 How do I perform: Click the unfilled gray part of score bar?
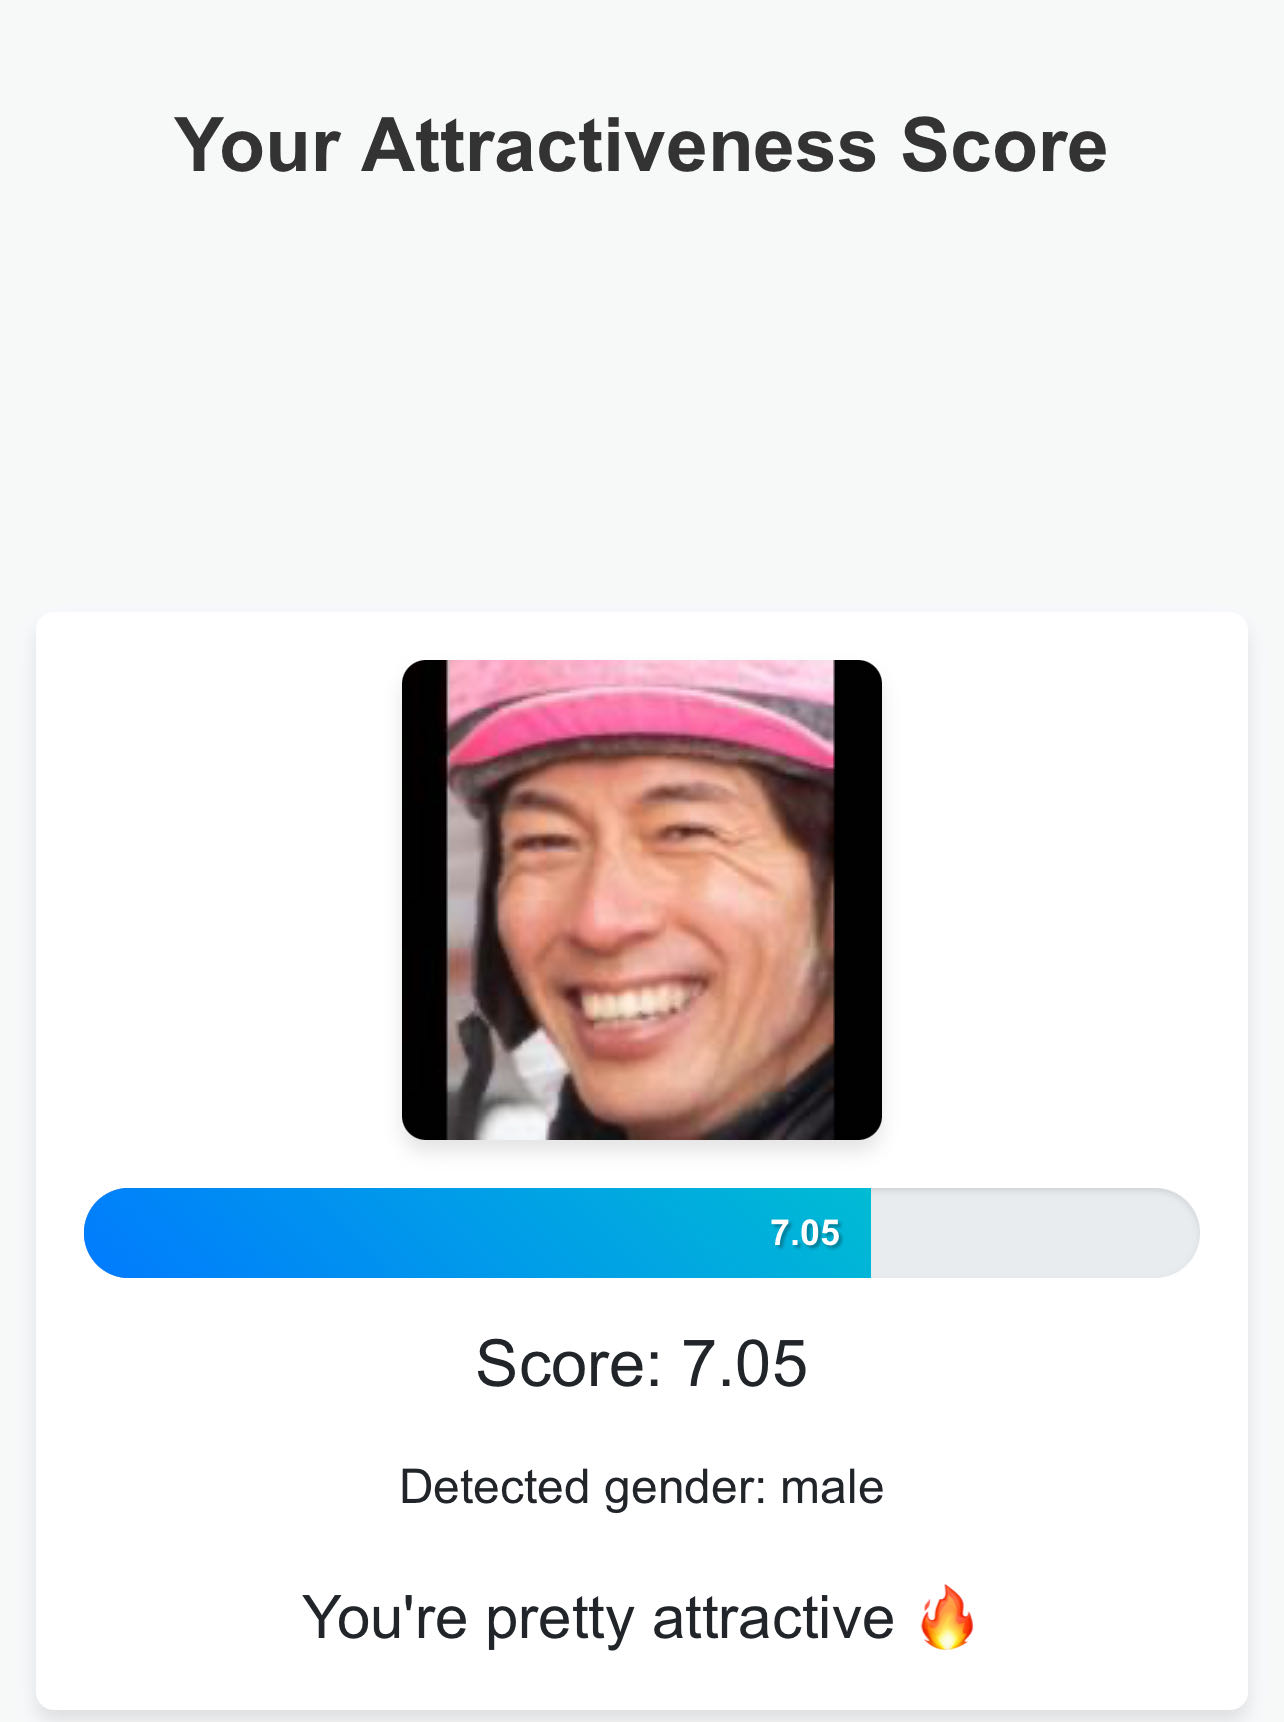[x=1035, y=1233]
